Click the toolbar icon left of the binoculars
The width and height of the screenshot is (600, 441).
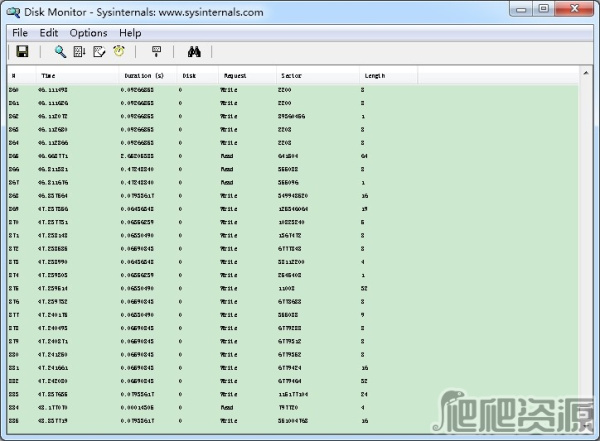(x=156, y=52)
